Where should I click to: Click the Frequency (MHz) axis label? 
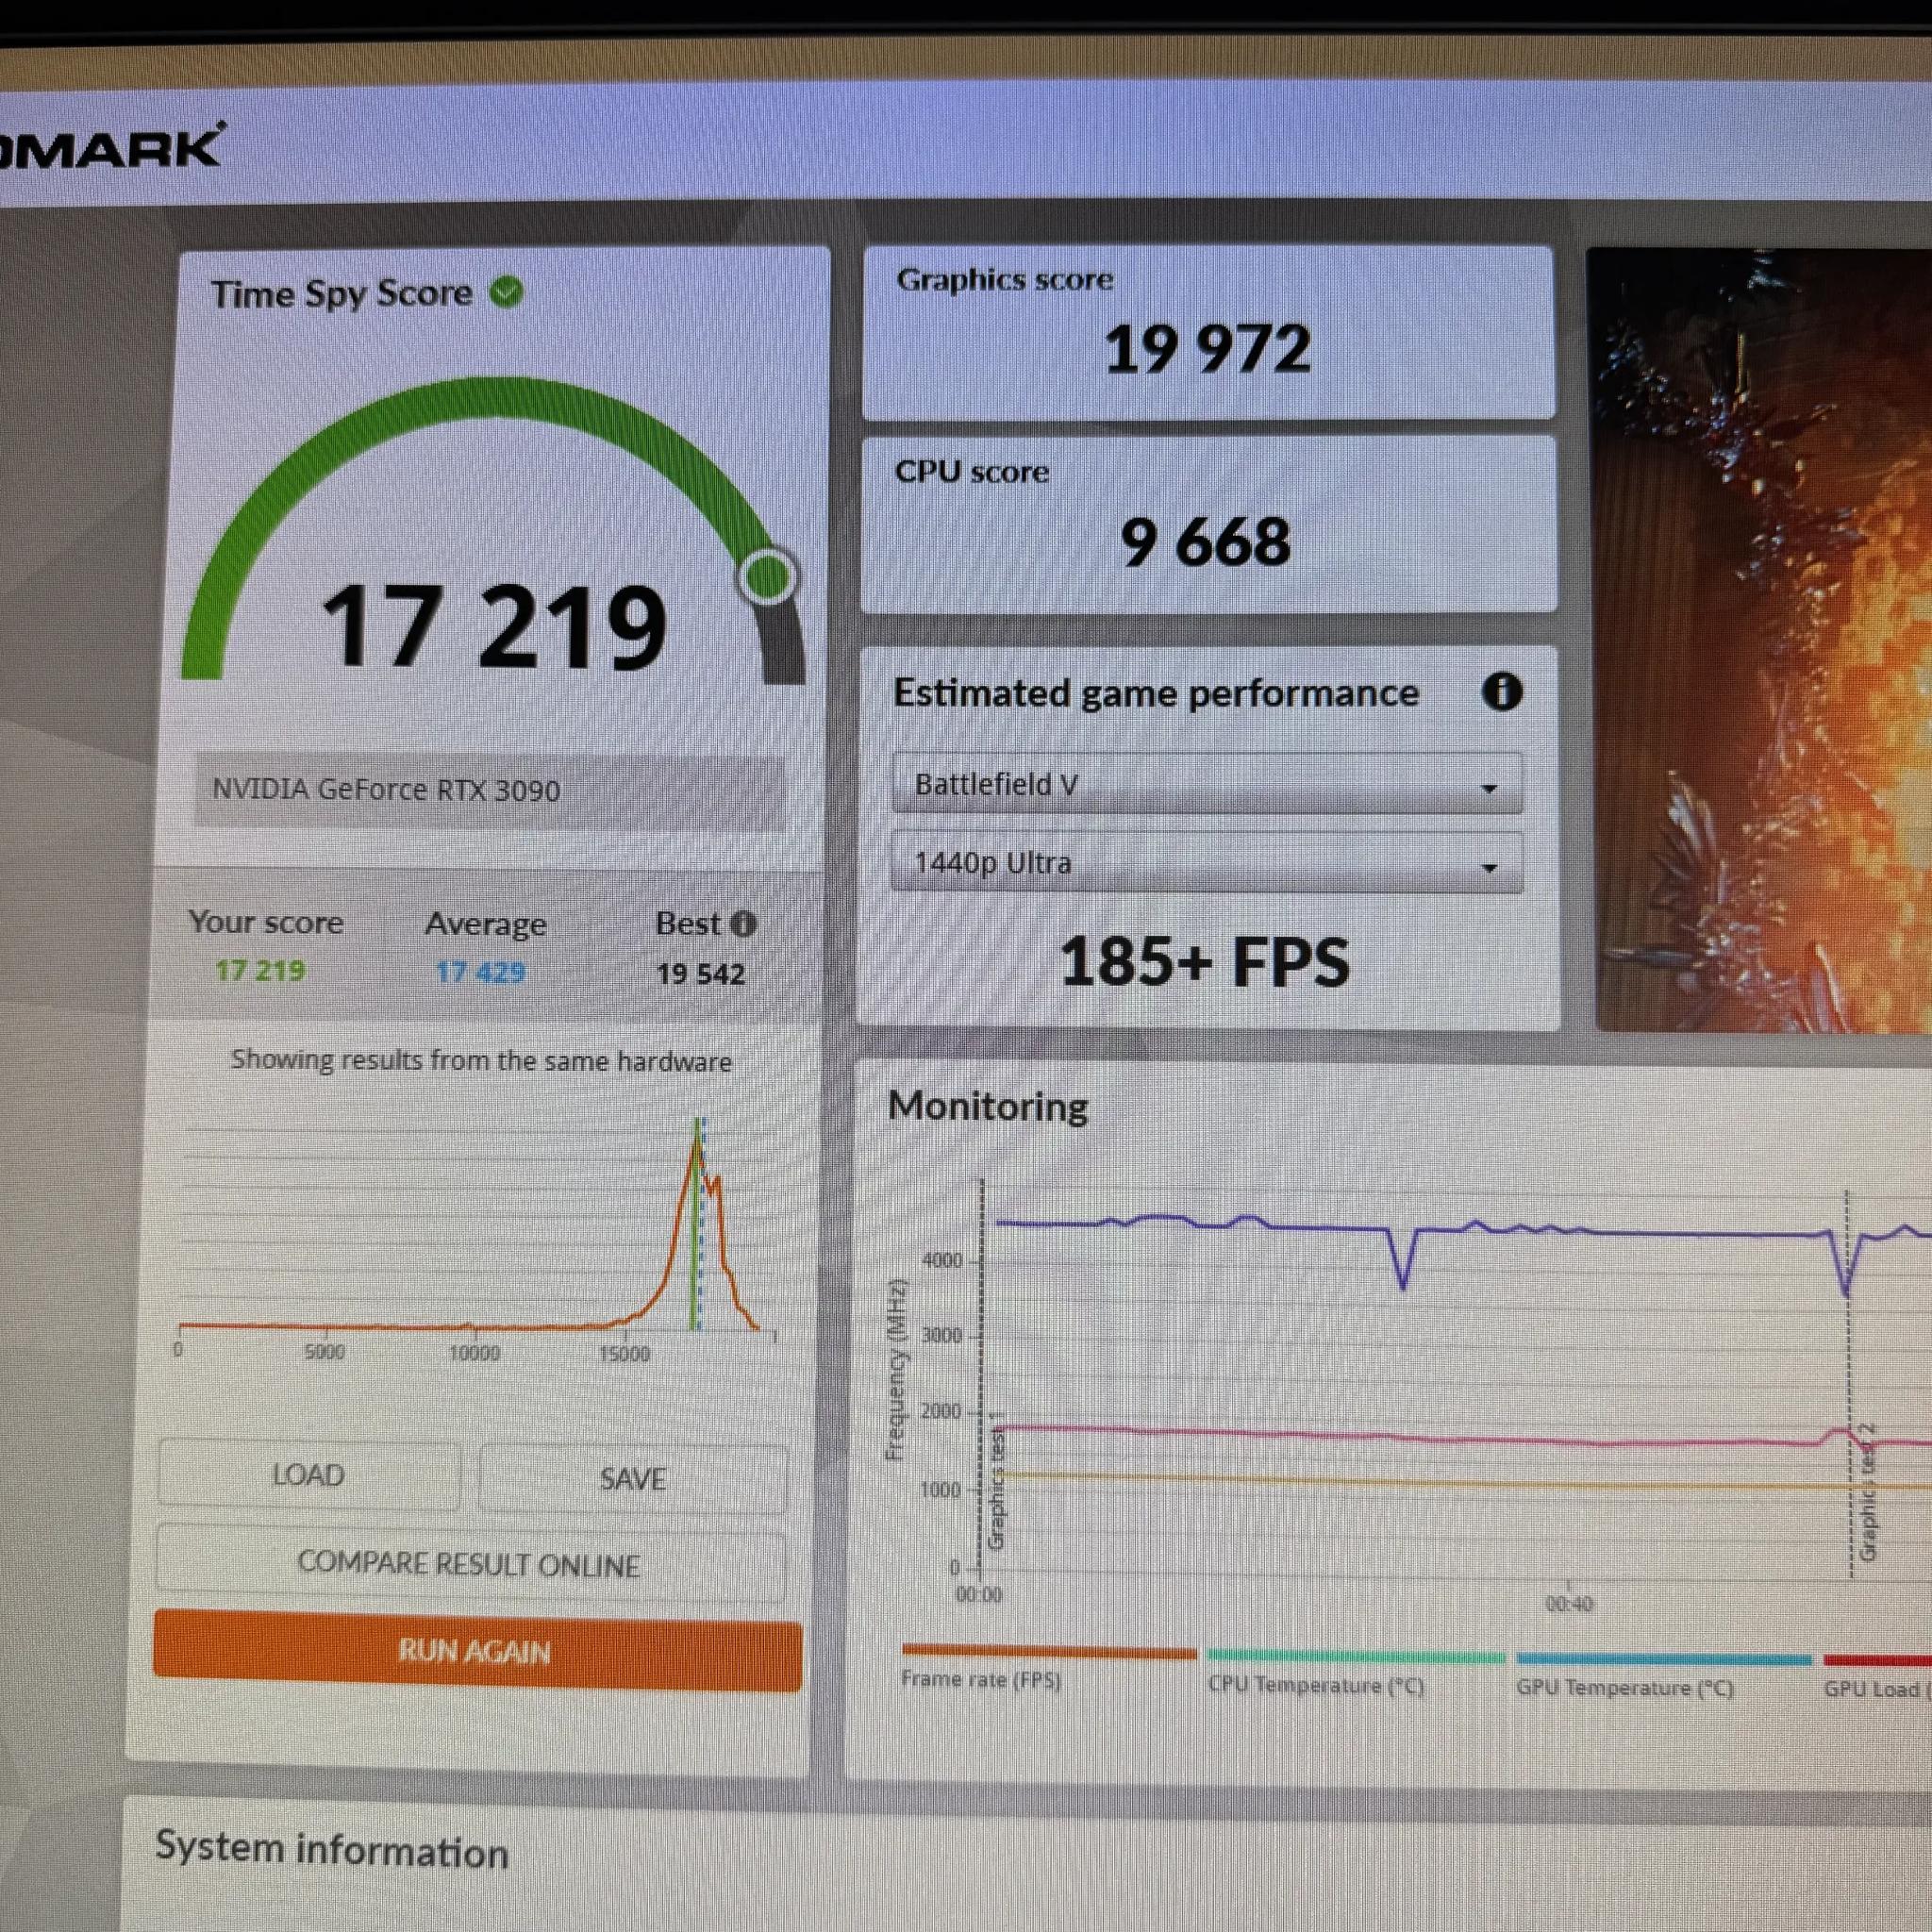896,1368
